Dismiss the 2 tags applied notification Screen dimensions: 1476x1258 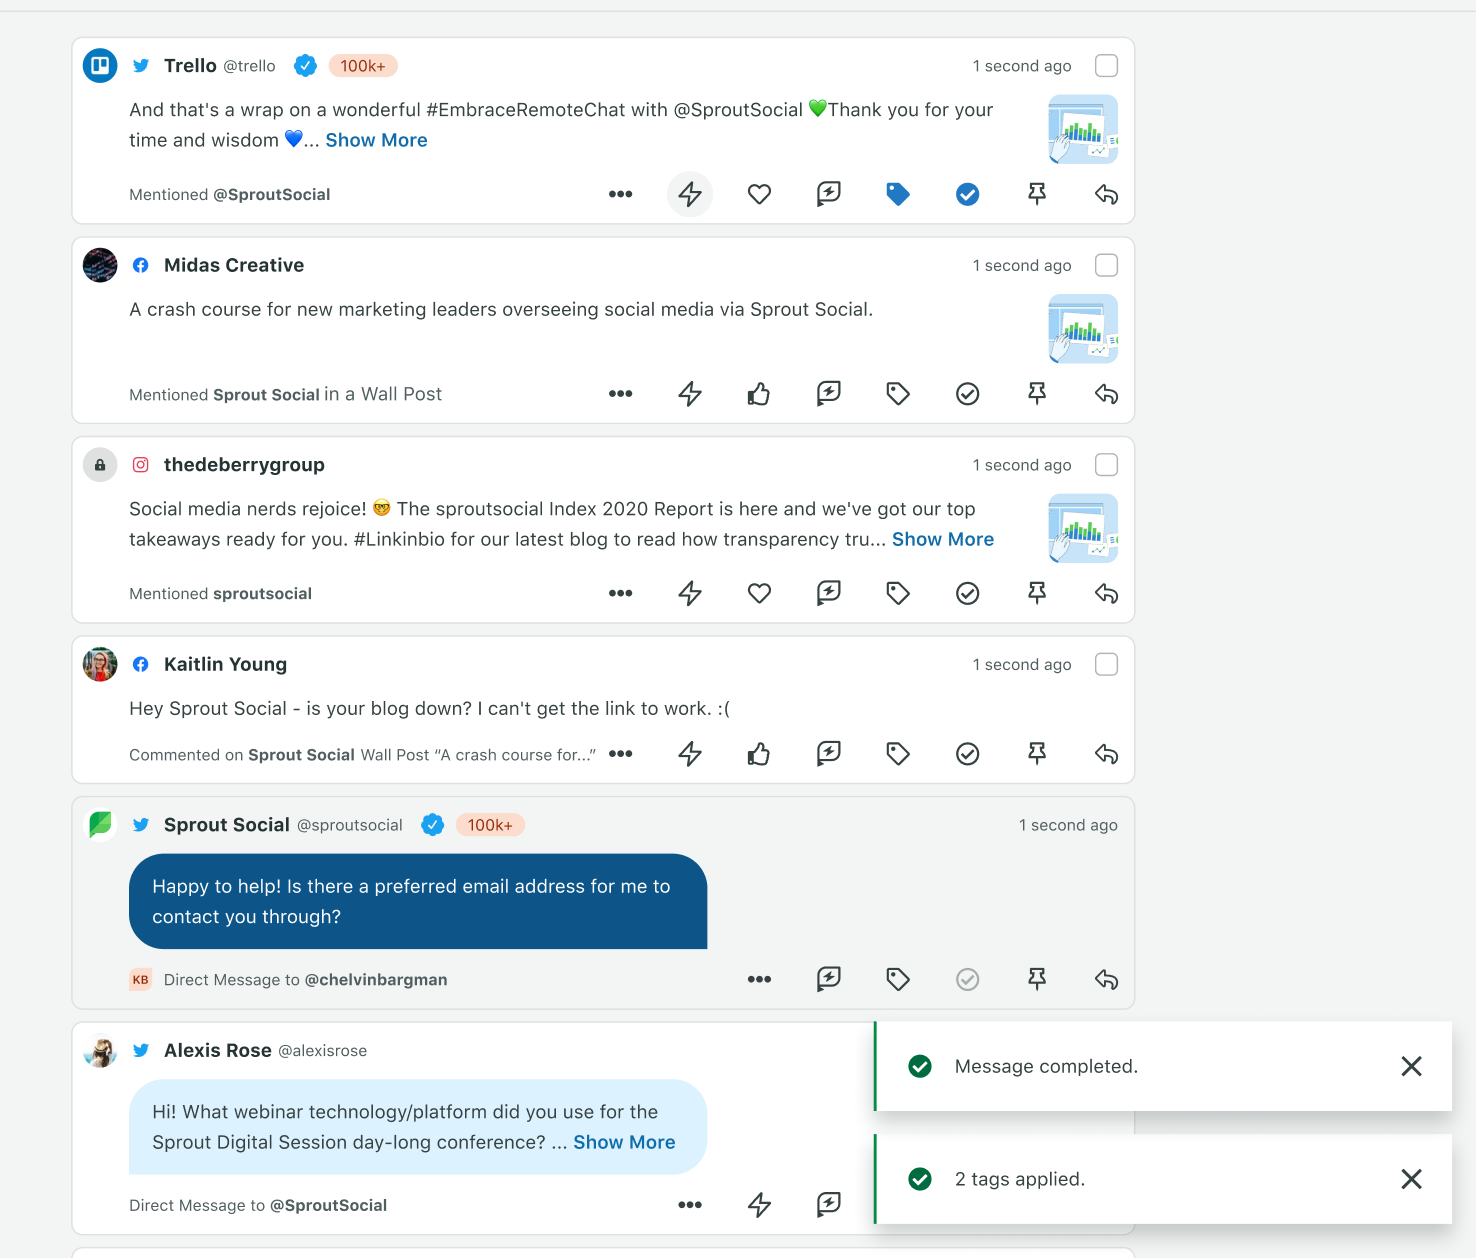pos(1411,1179)
